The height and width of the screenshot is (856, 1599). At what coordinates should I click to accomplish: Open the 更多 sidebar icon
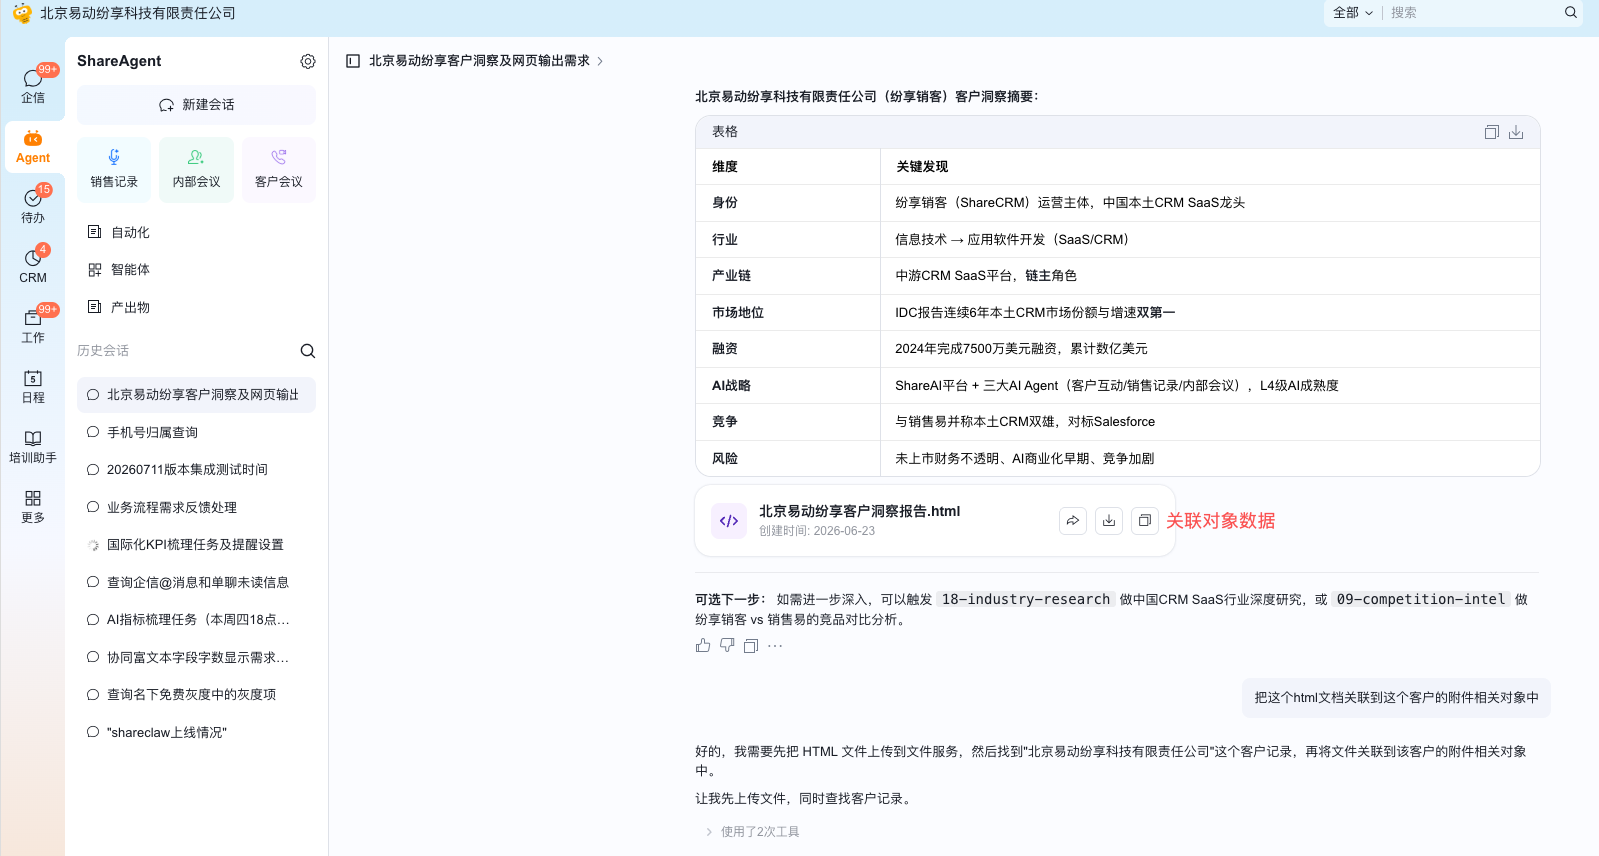pos(33,505)
